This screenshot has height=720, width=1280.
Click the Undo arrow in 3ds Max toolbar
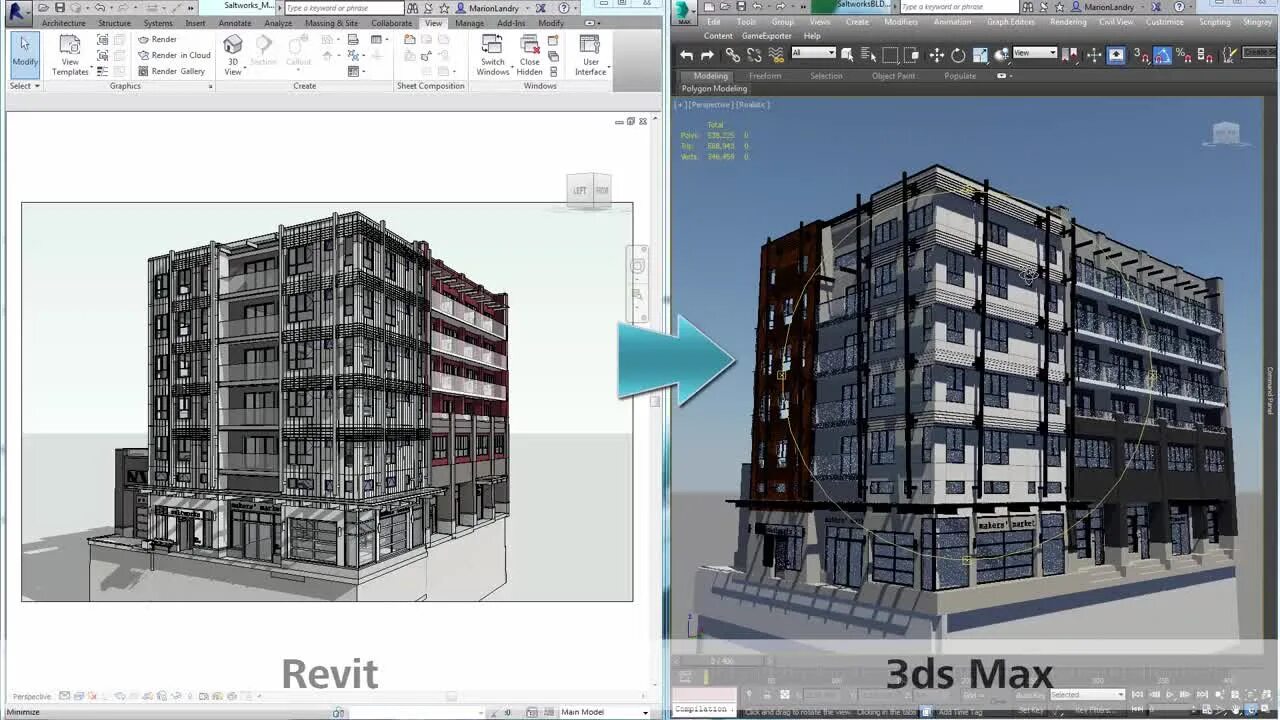point(685,55)
